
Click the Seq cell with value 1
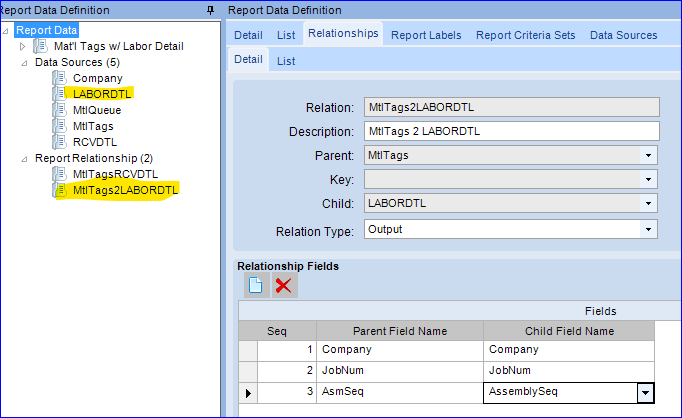[287, 351]
